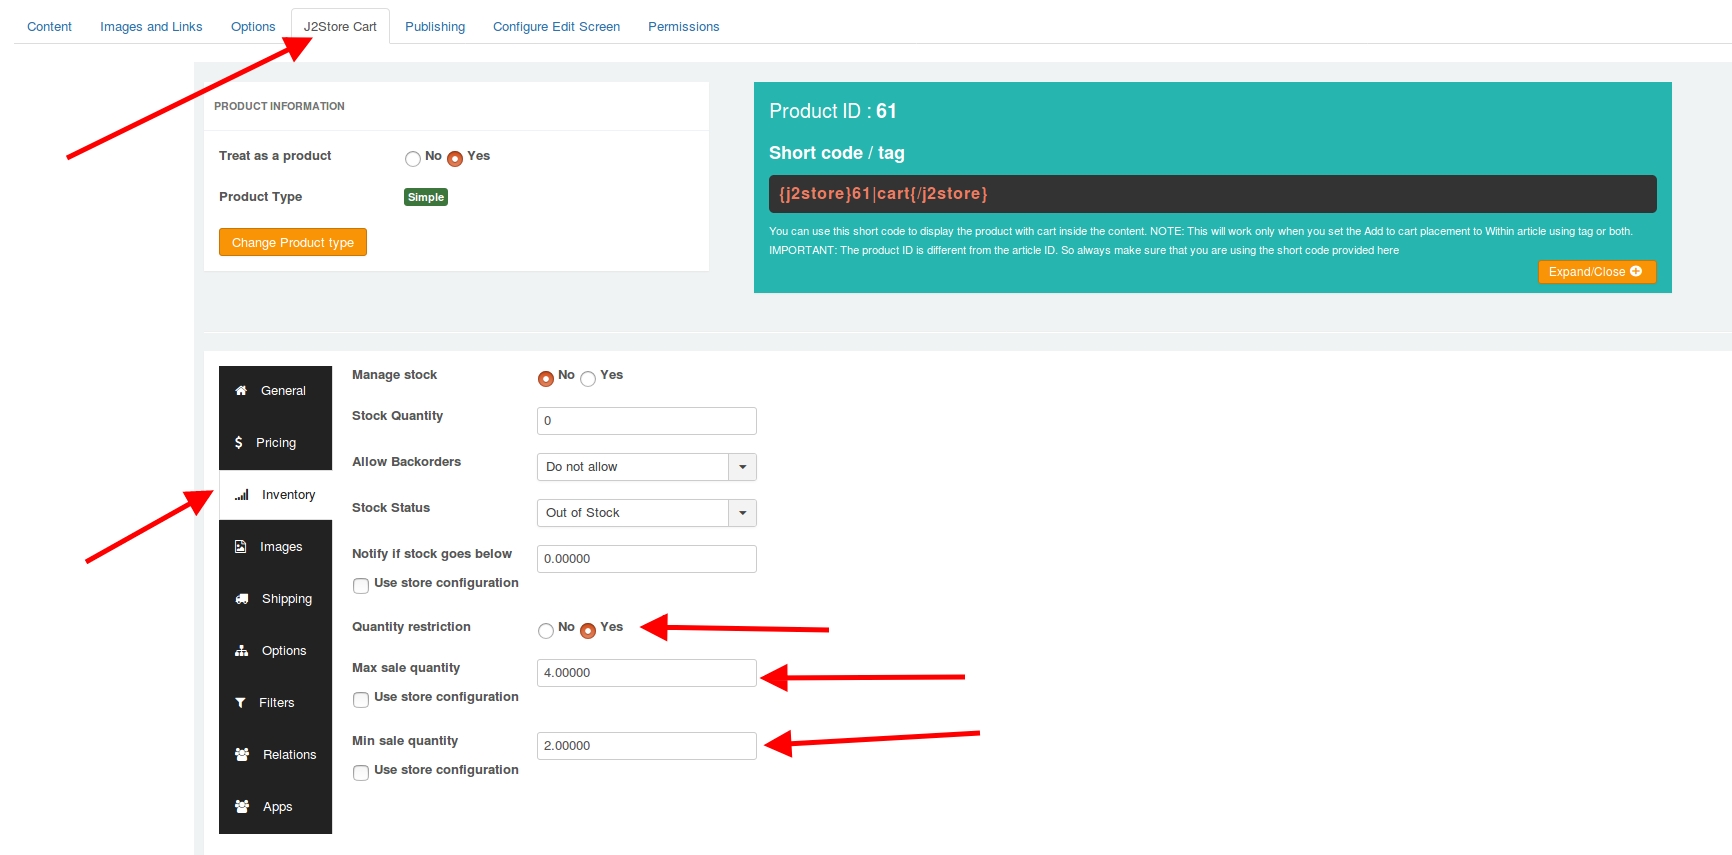Viewport: 1732px width, 855px height.
Task: Open the Relations group icon
Action: tap(242, 755)
